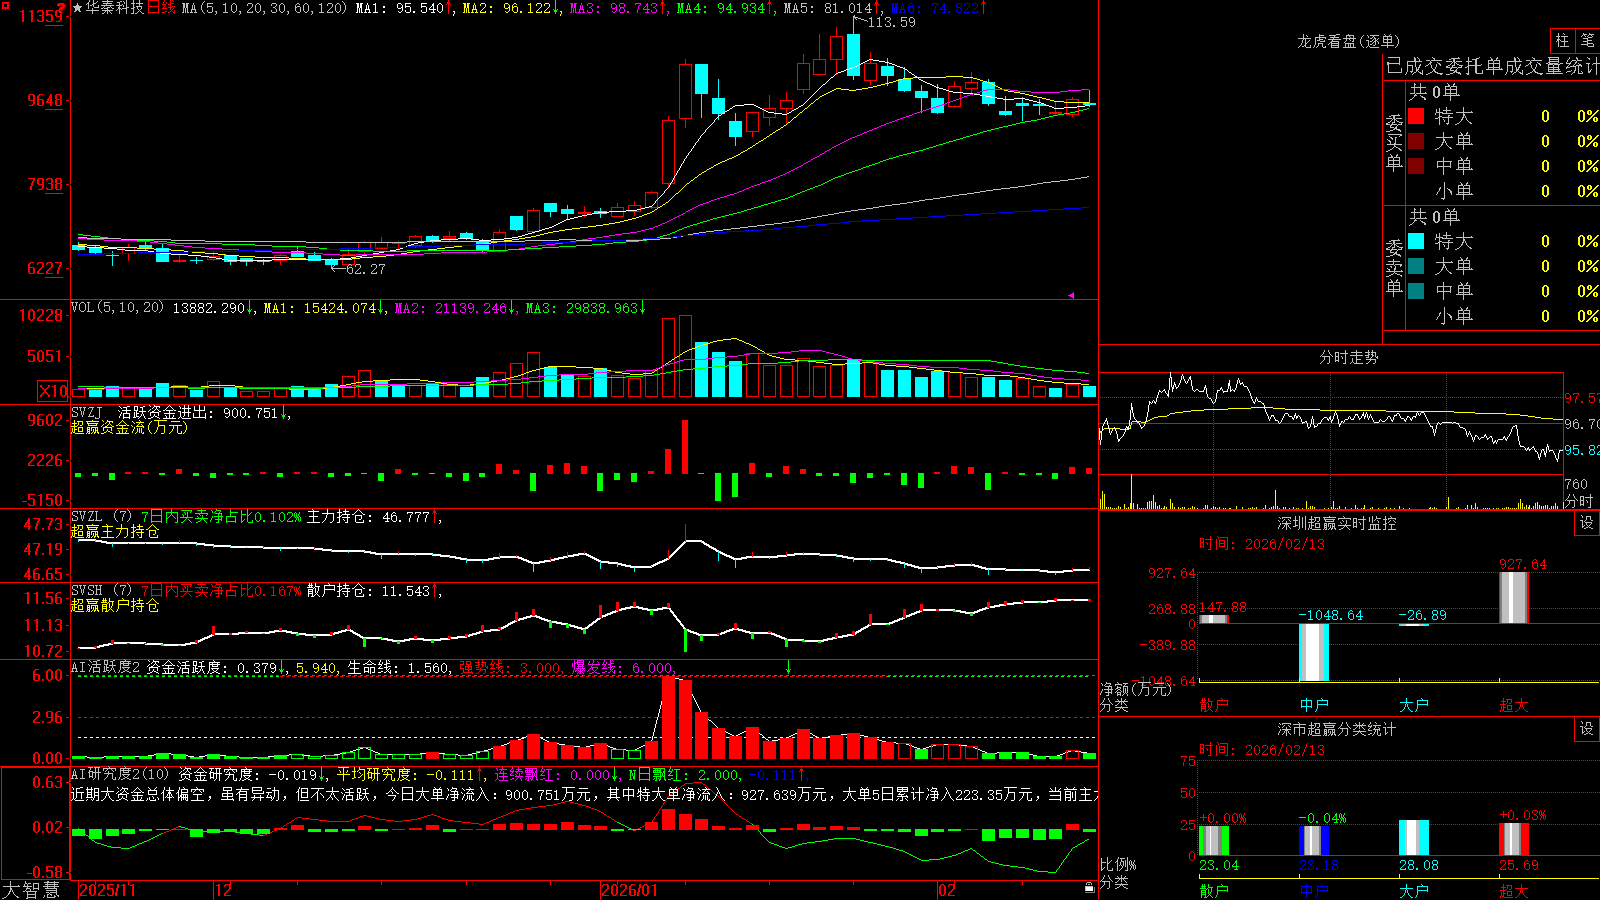
Task: Click the dark red 大单 buy-order swatch
Action: point(1416,141)
